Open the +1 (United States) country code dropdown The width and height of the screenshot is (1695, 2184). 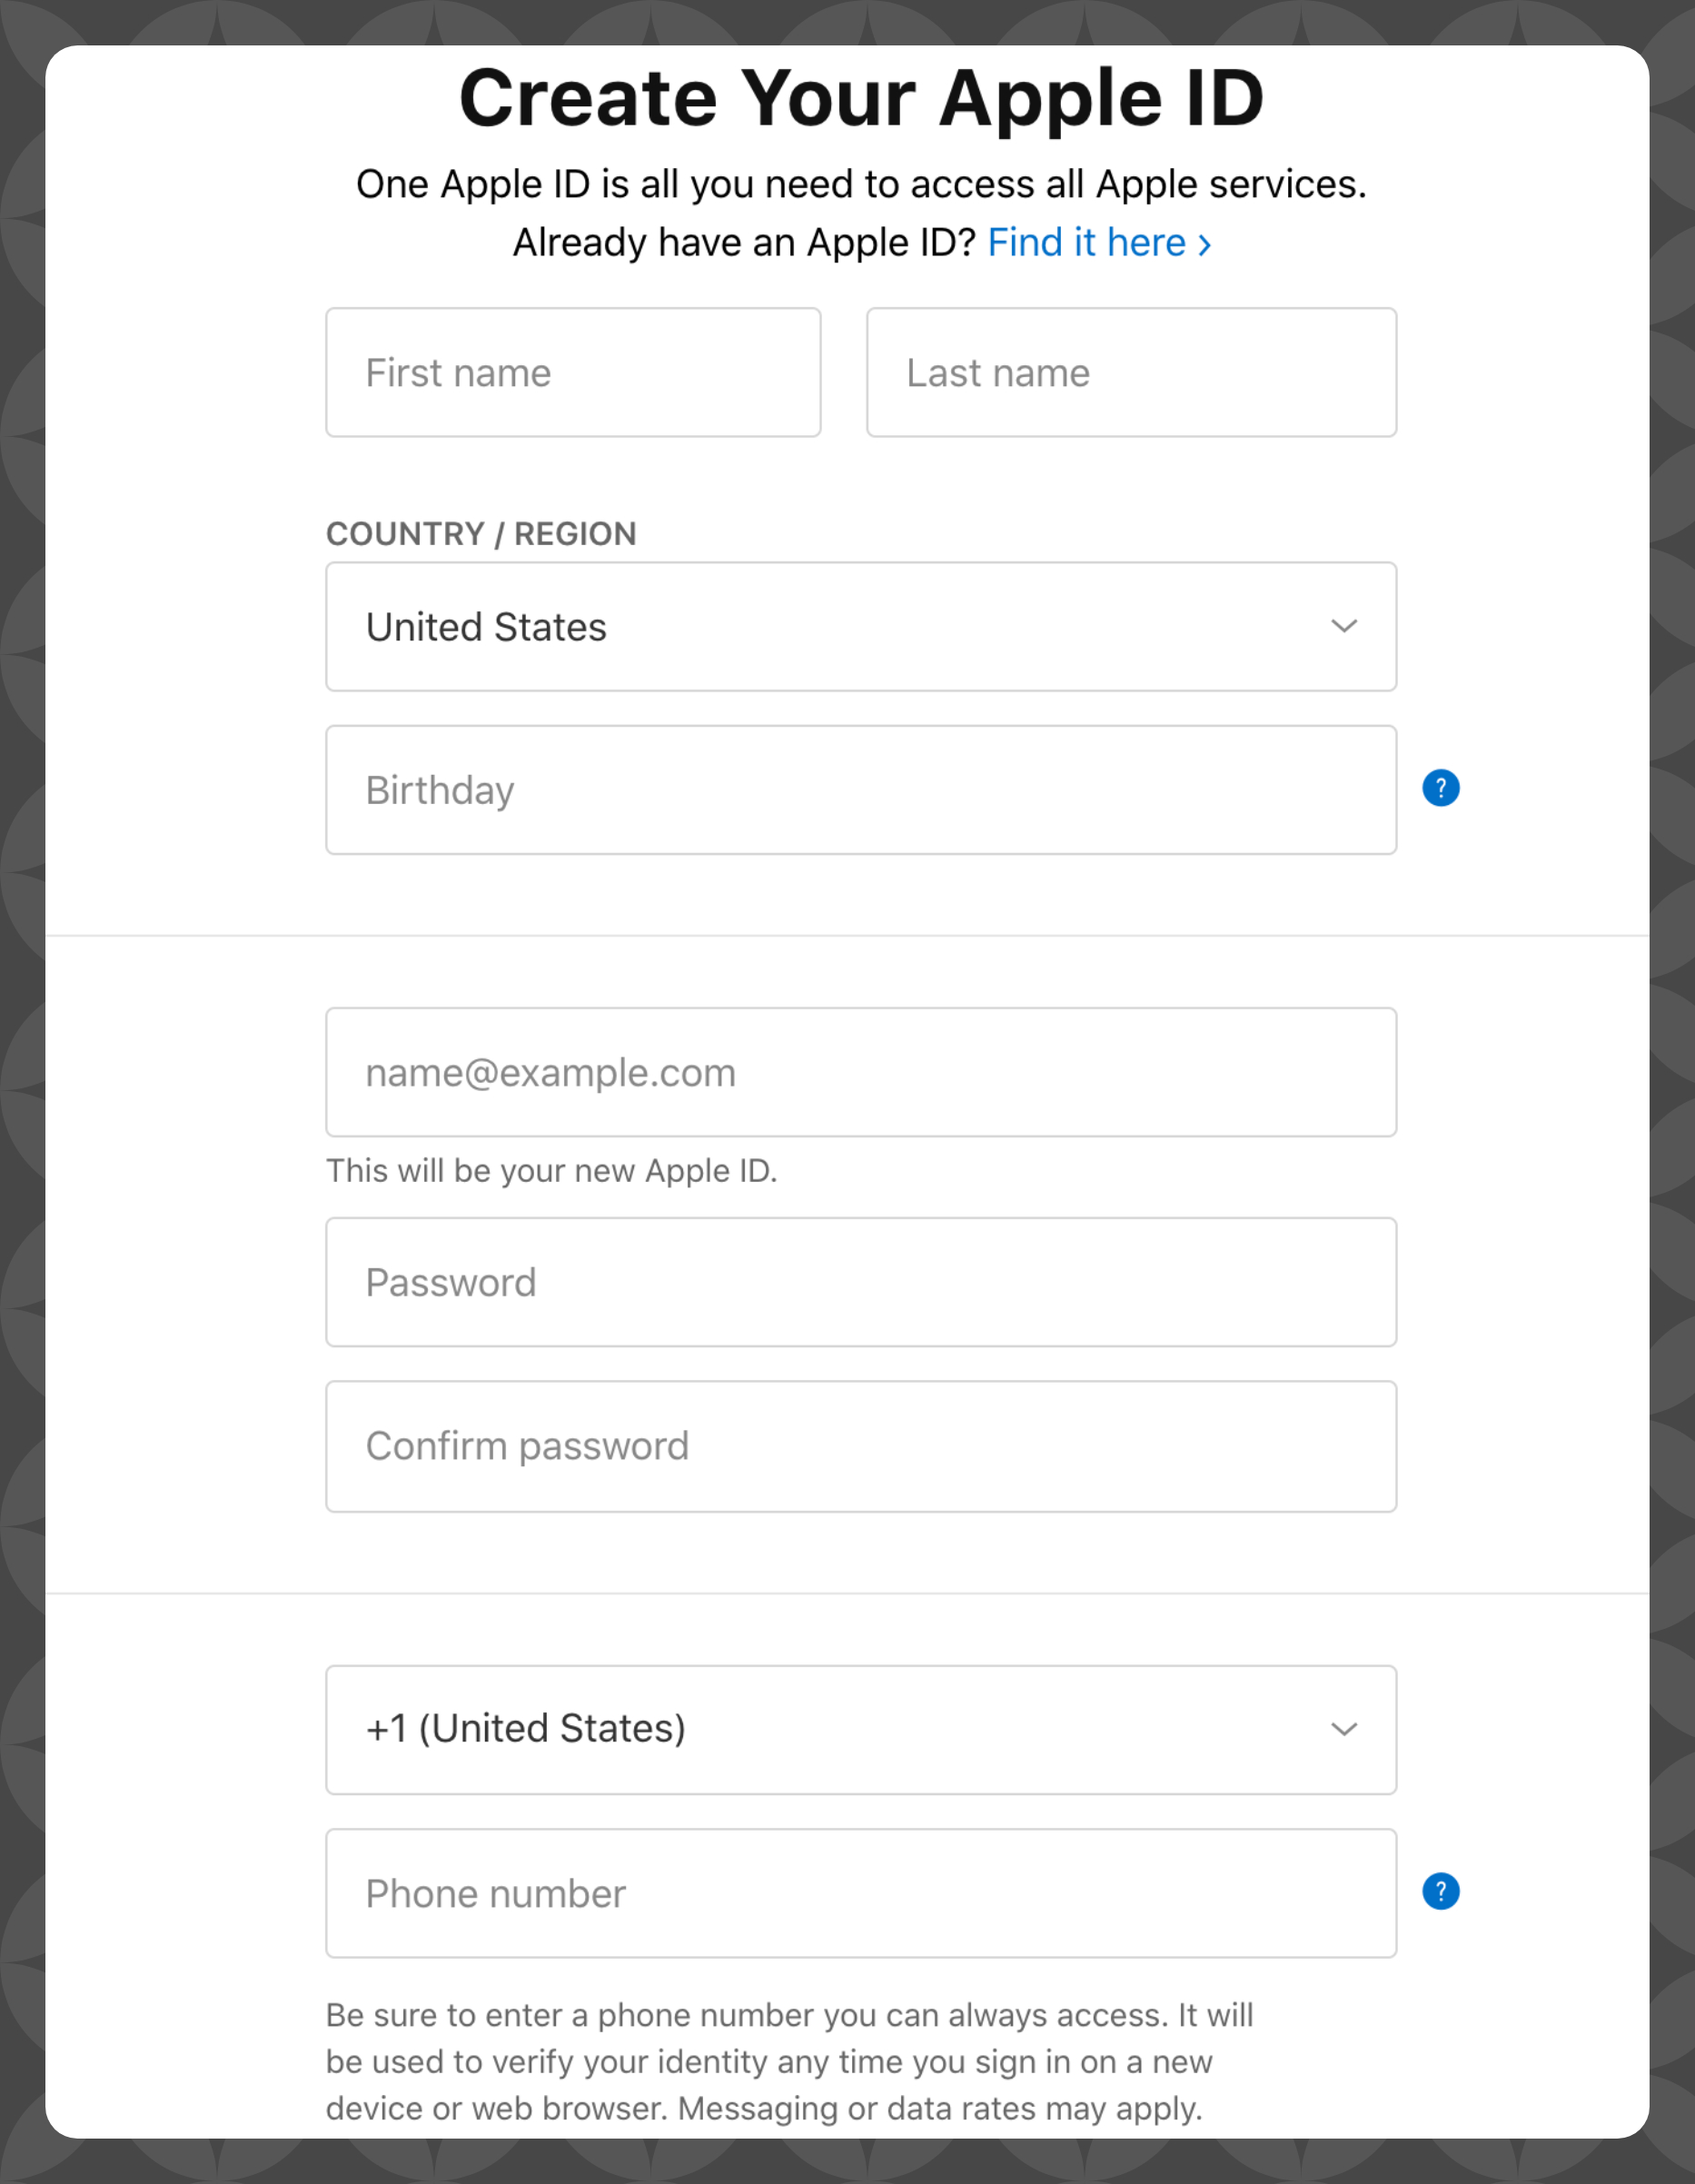(x=860, y=1730)
